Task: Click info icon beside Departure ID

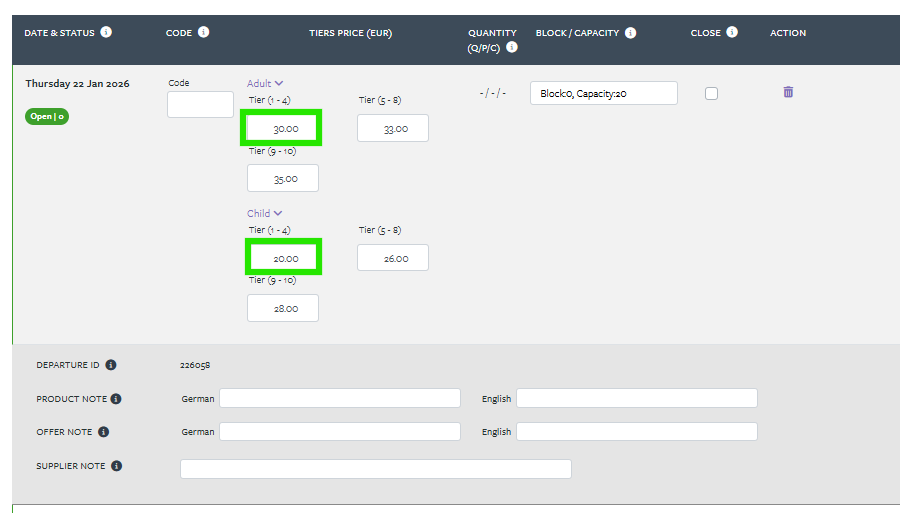Action: 111,365
